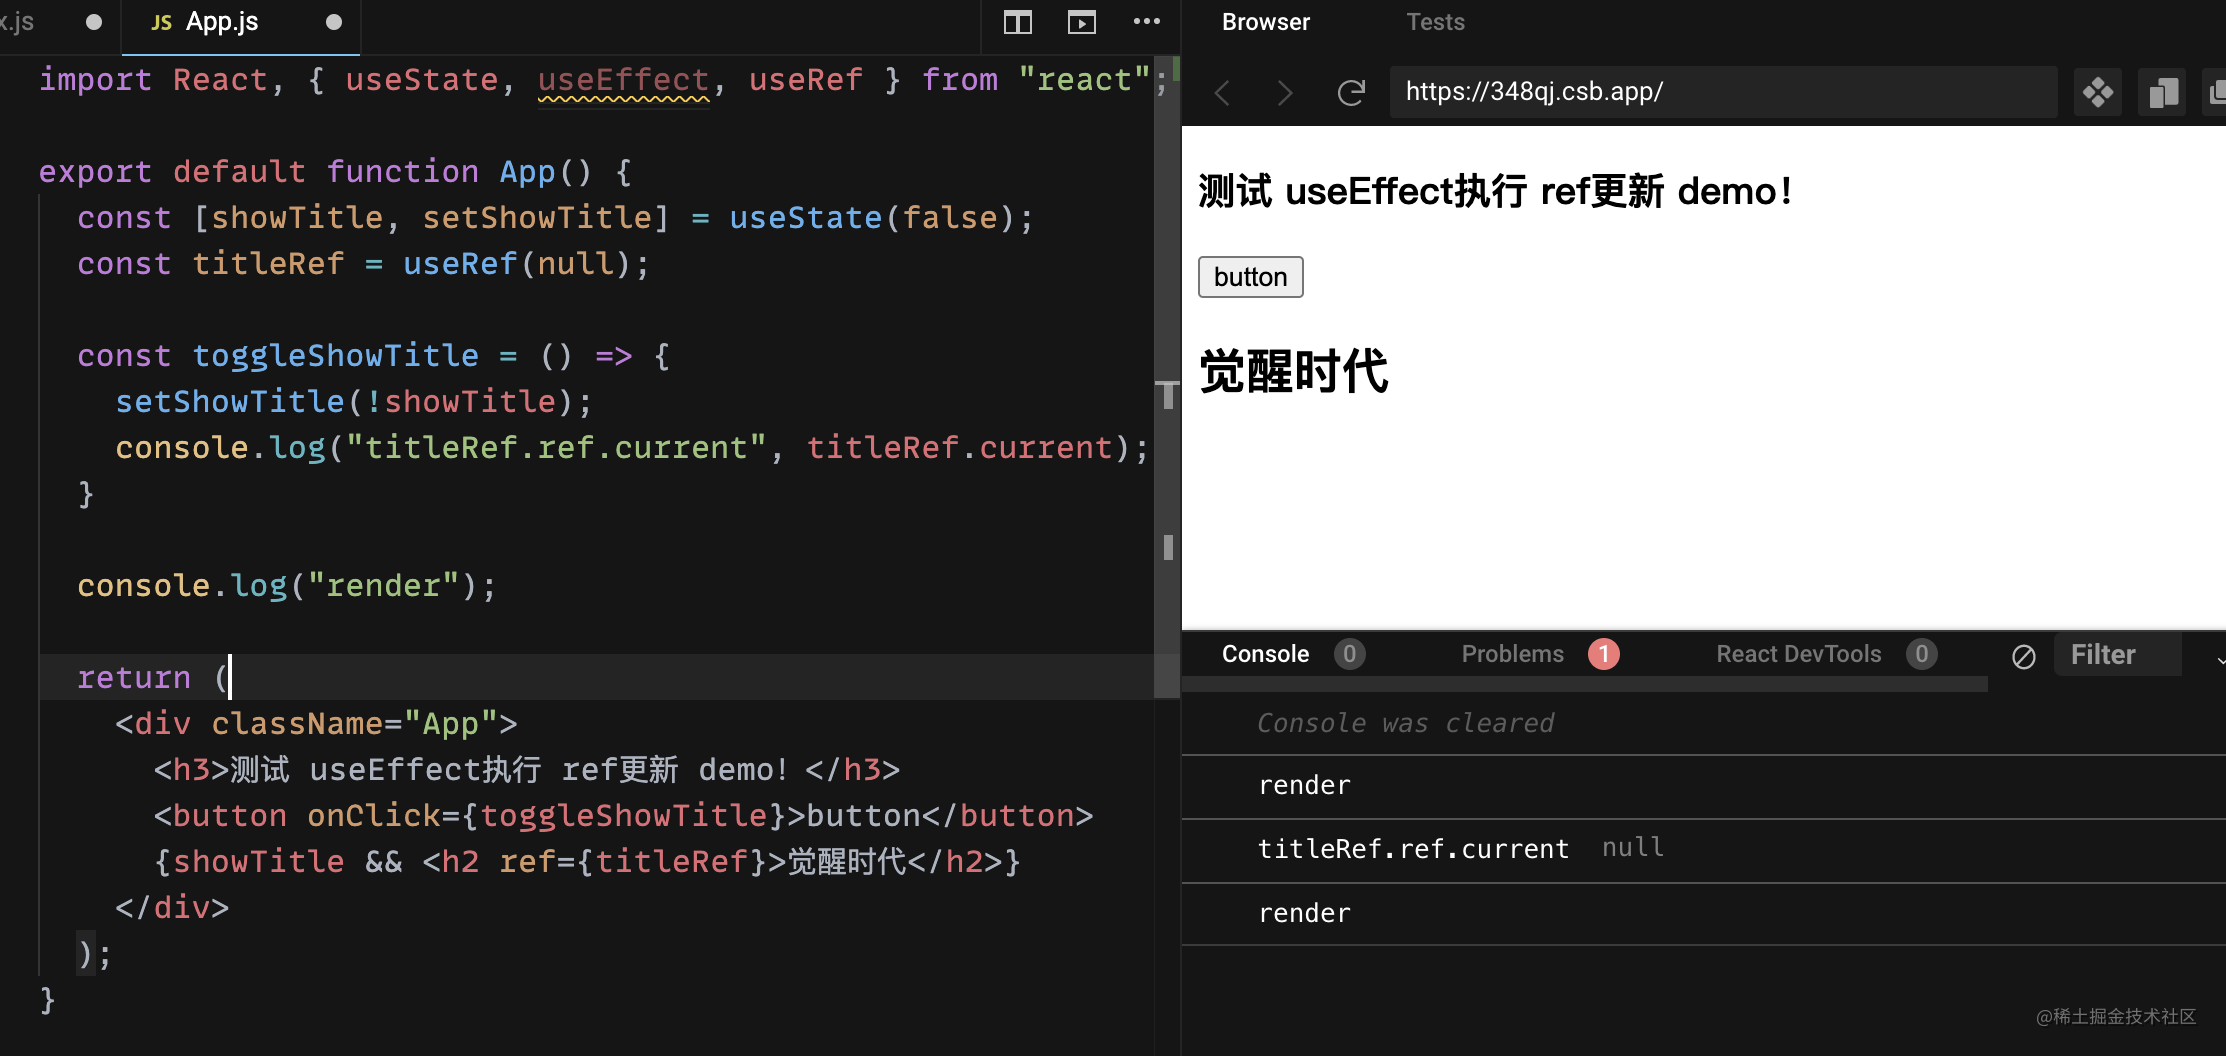Switch to the Tests tab
Screen dimensions: 2226x1056
[1434, 21]
